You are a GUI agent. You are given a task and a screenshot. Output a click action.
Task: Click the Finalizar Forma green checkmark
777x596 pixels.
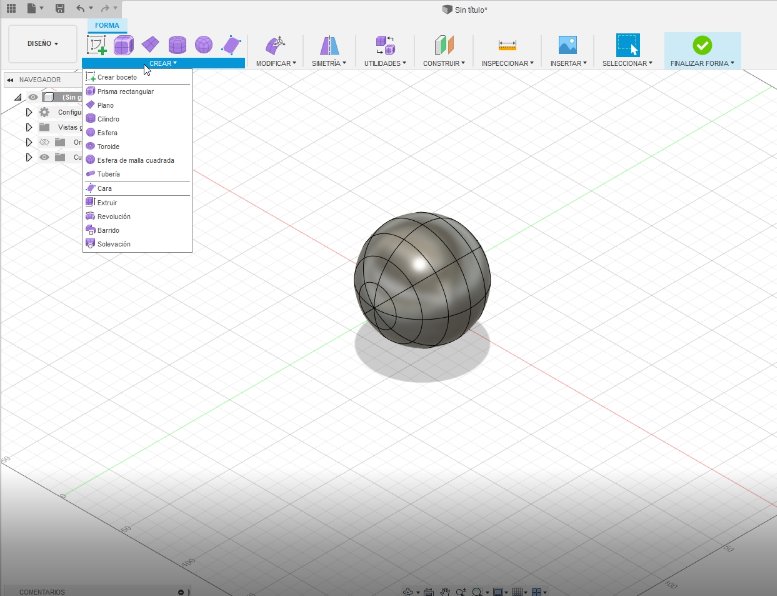point(702,45)
